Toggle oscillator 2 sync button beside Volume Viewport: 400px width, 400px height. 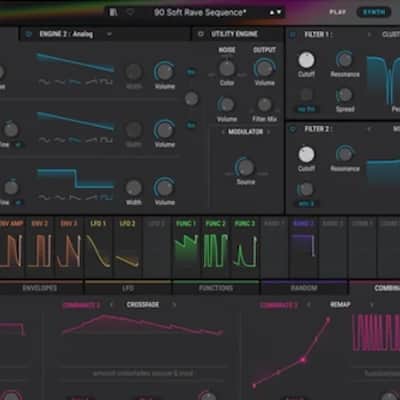click(x=191, y=125)
